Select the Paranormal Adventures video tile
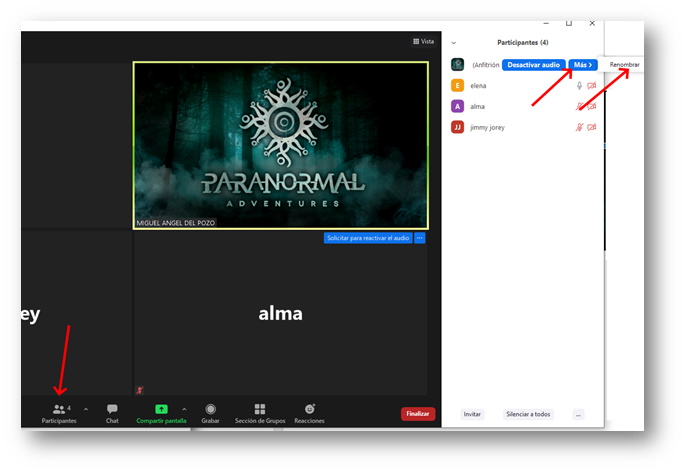The image size is (686, 473). click(280, 146)
